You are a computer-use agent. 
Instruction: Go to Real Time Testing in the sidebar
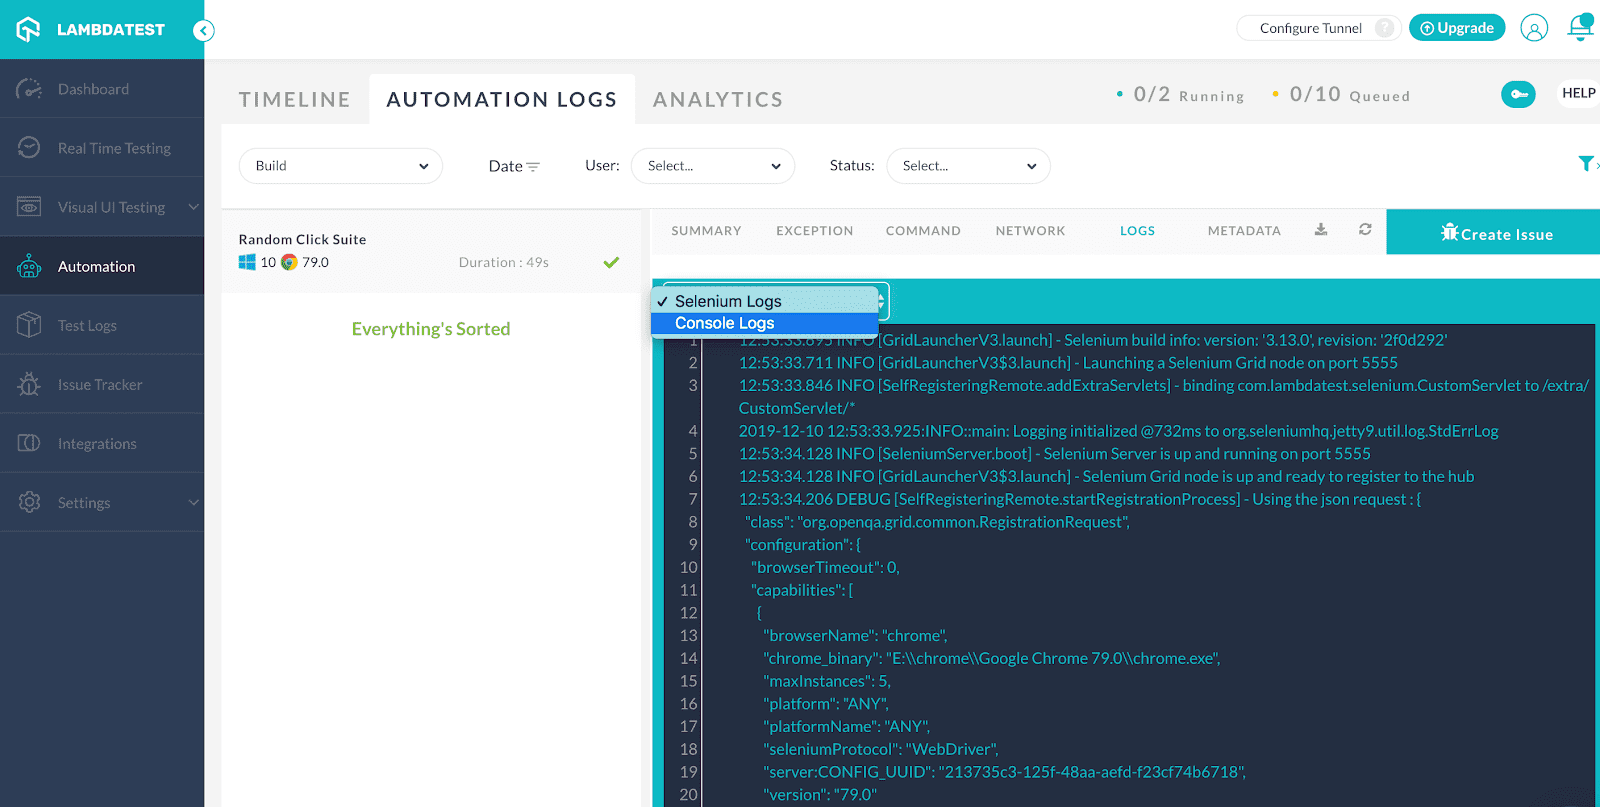[102, 148]
